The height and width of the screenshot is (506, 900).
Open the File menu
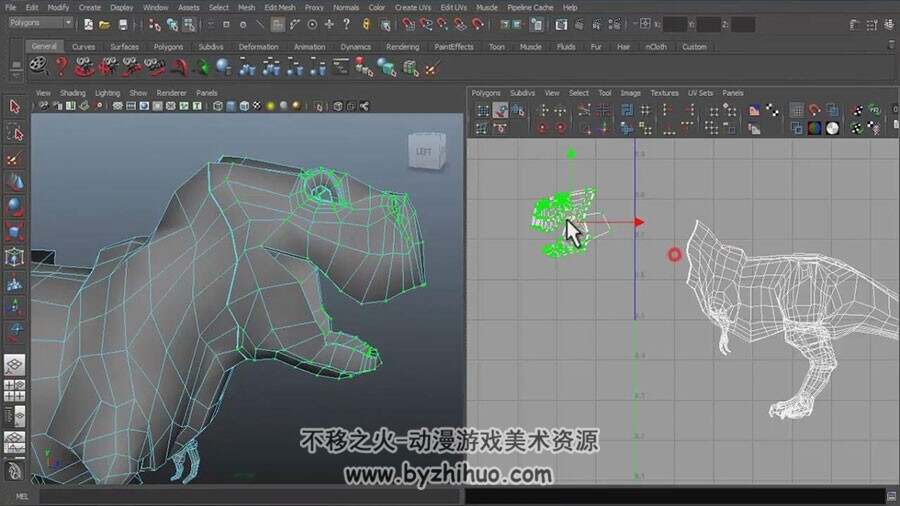11,7
